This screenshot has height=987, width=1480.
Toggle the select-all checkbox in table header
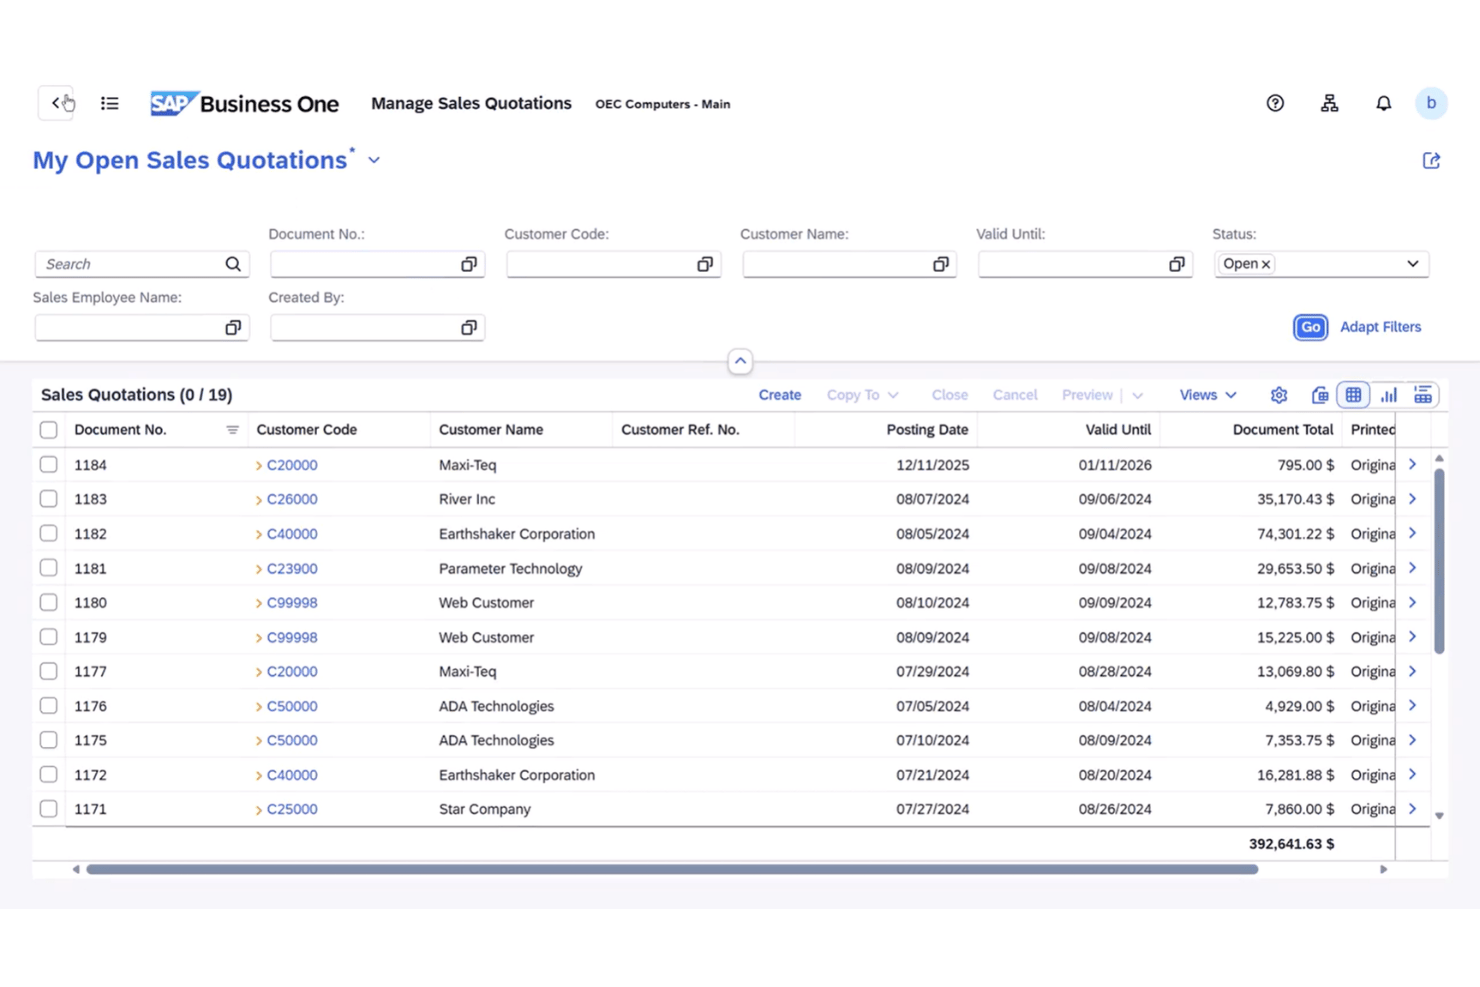pos(48,430)
